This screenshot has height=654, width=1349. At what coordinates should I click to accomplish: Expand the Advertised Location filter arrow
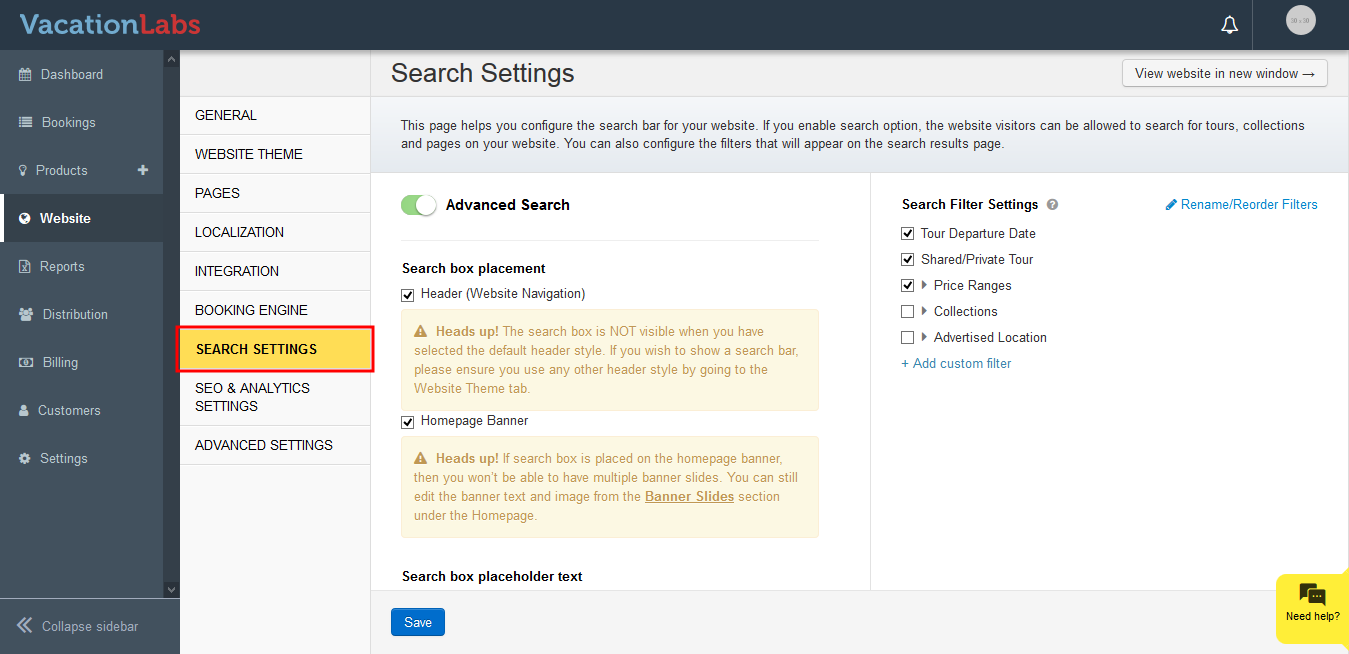coord(924,338)
